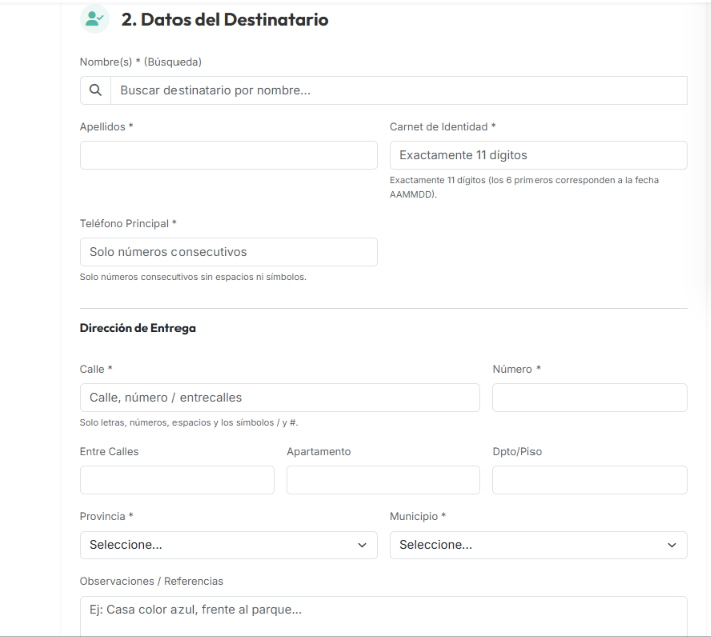This screenshot has height=637, width=711.
Task: Click the Dpto/Piso input field
Action: 589,480
